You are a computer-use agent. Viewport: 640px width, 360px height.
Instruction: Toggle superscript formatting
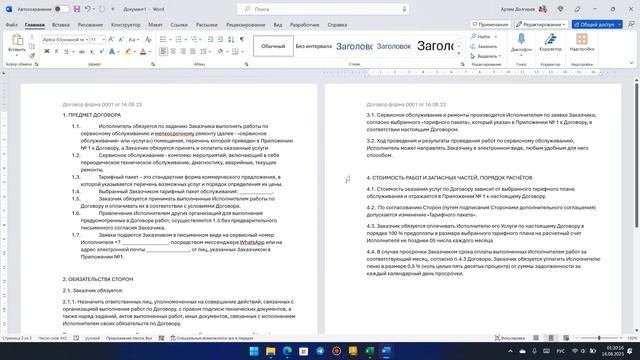(102, 51)
